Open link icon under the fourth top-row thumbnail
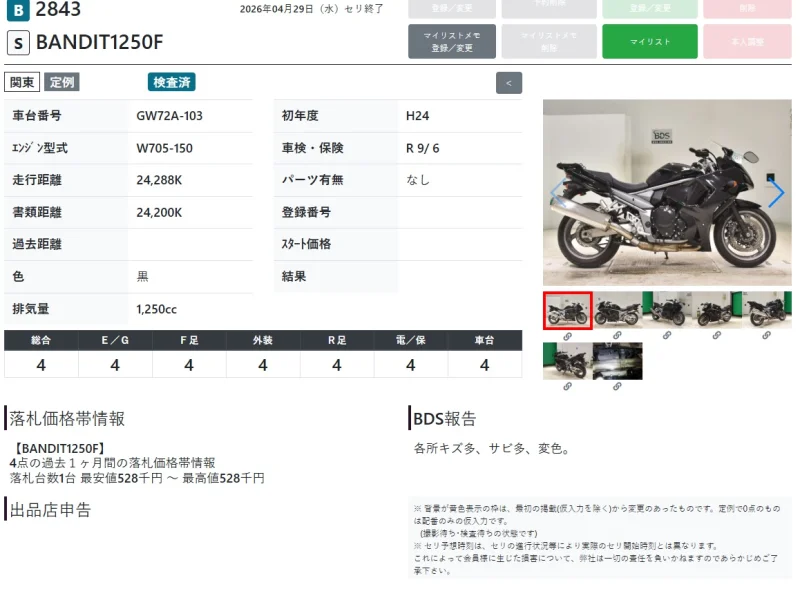The width and height of the screenshot is (800, 600). coord(717,336)
